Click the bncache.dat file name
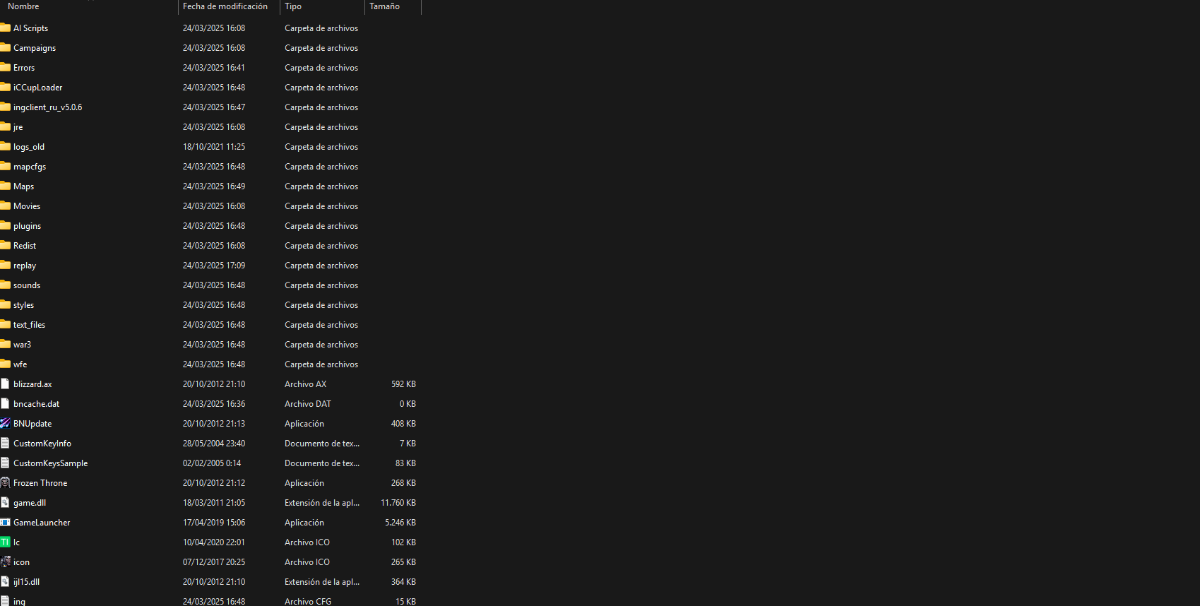Image resolution: width=1200 pixels, height=606 pixels. tap(36, 404)
